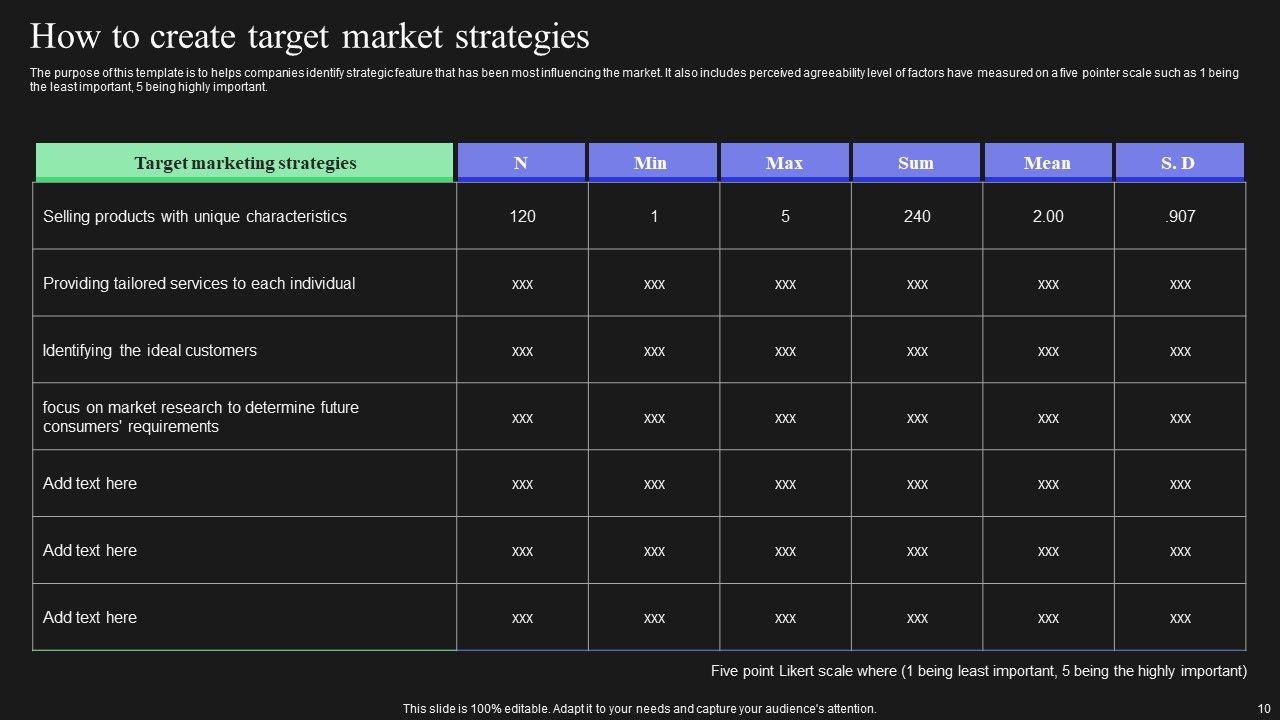The height and width of the screenshot is (720, 1280).
Task: Click the Five point Likert scale footnote
Action: point(978,671)
